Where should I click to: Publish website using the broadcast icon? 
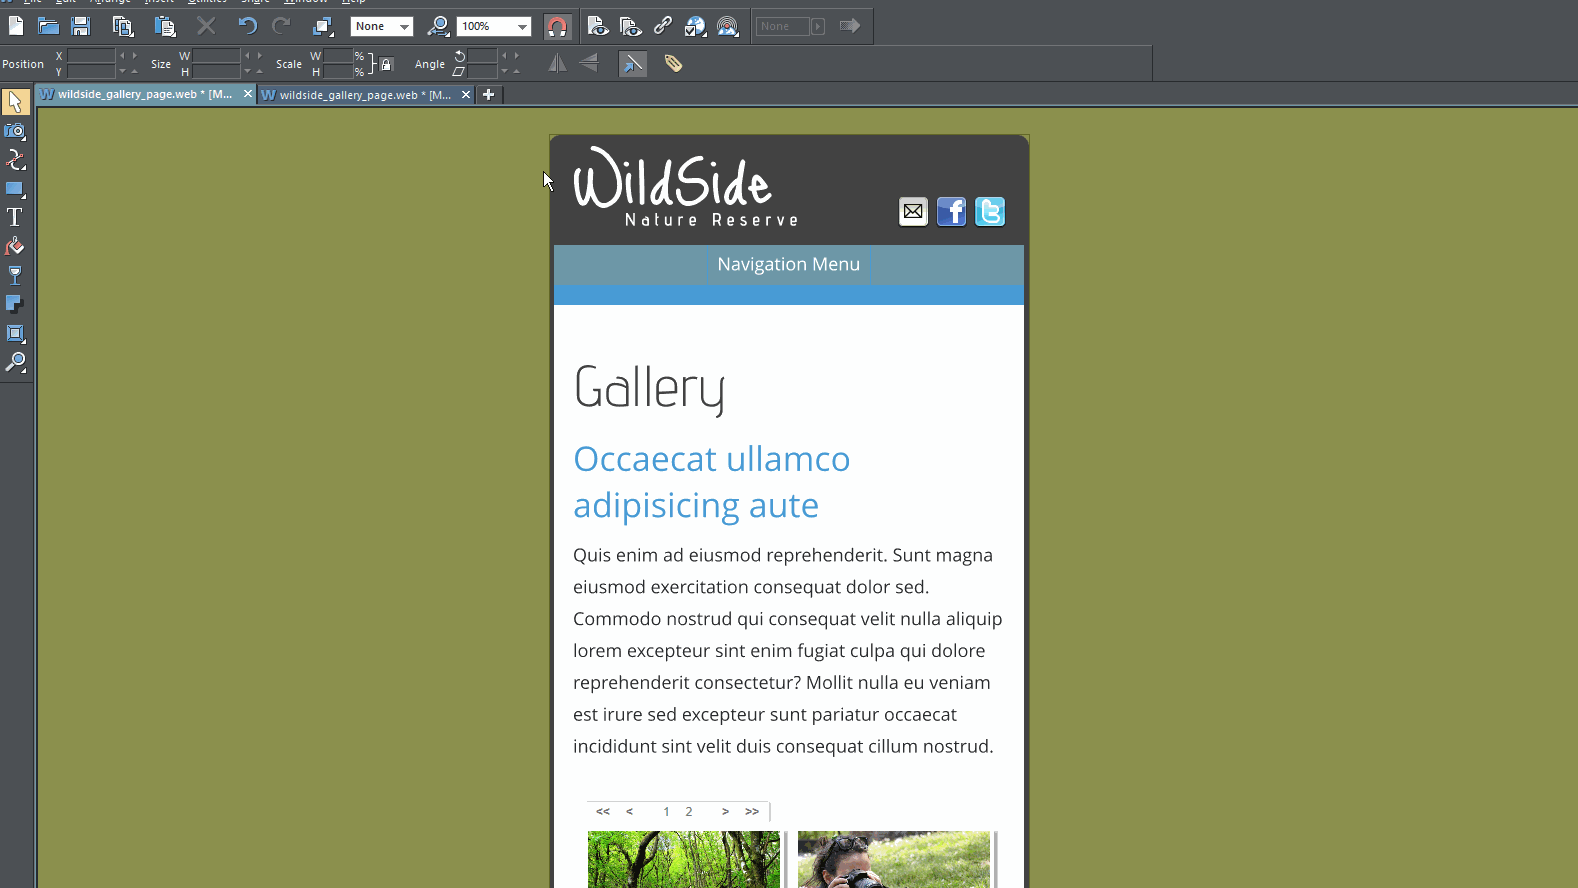point(728,26)
